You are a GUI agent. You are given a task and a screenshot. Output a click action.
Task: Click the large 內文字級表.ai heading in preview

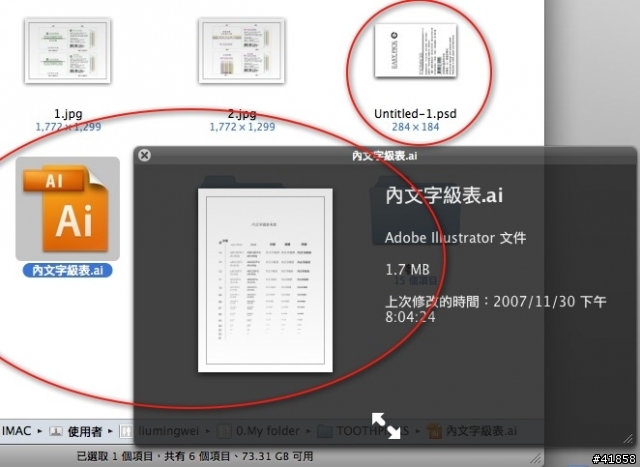[444, 195]
